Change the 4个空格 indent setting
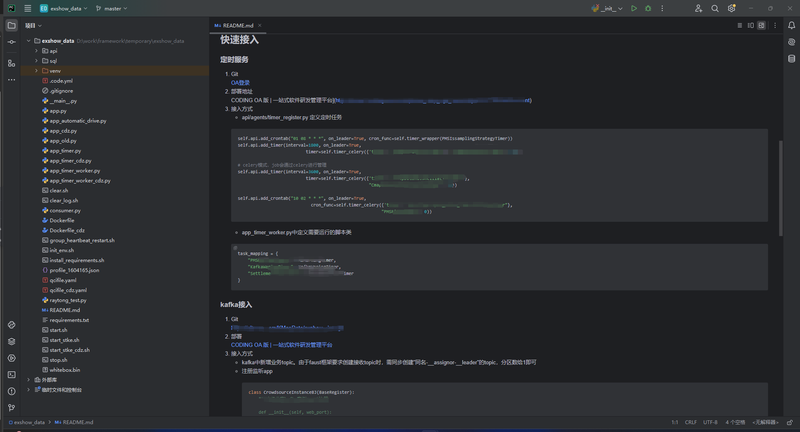 735,422
